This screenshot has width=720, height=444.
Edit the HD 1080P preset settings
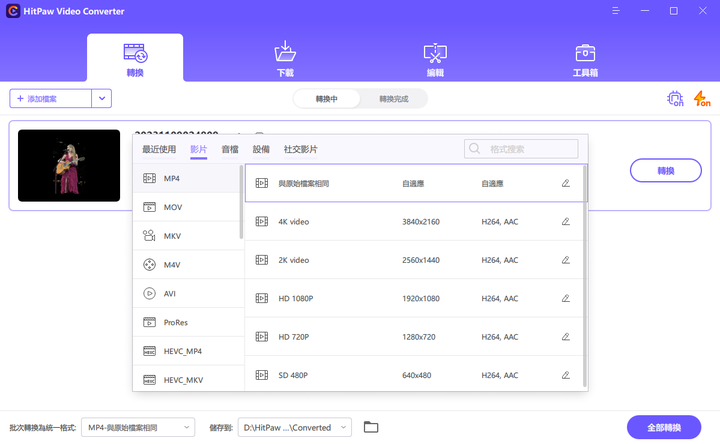click(566, 298)
